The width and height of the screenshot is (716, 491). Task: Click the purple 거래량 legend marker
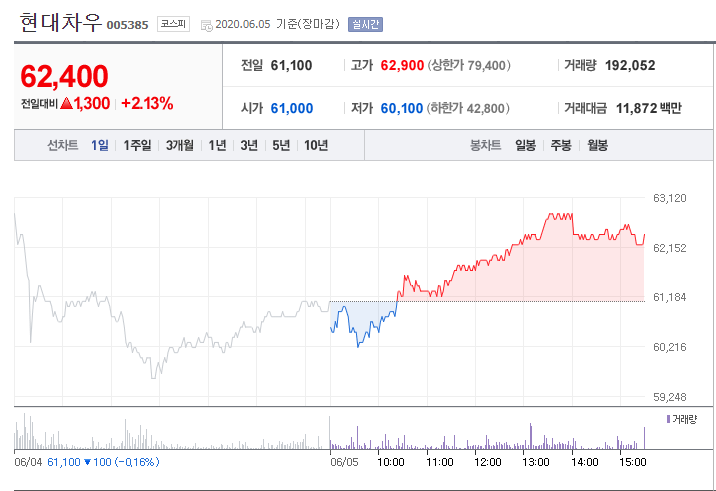669,419
